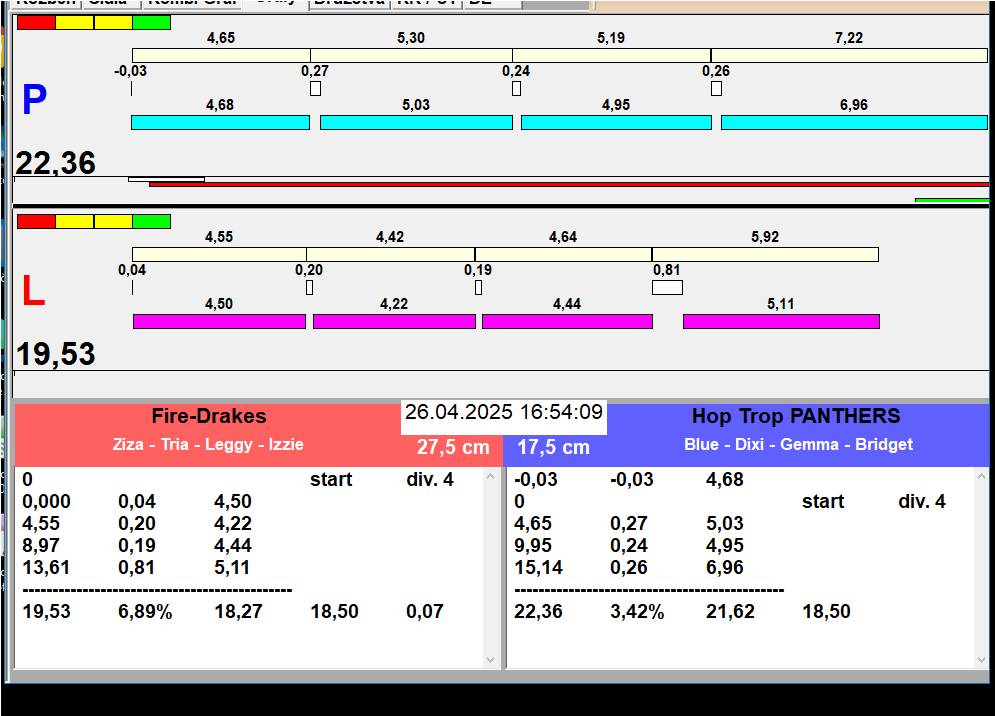Click the green start light in lane P
Viewport: 995px width, 716px height.
point(151,22)
